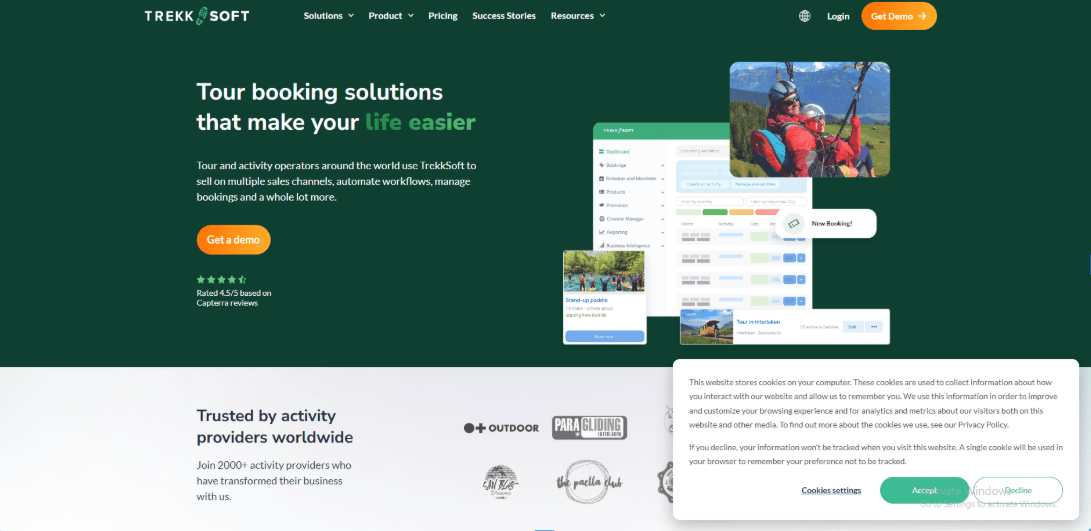The height and width of the screenshot is (531, 1091).
Task: Click the paella club logo
Action: click(x=589, y=482)
